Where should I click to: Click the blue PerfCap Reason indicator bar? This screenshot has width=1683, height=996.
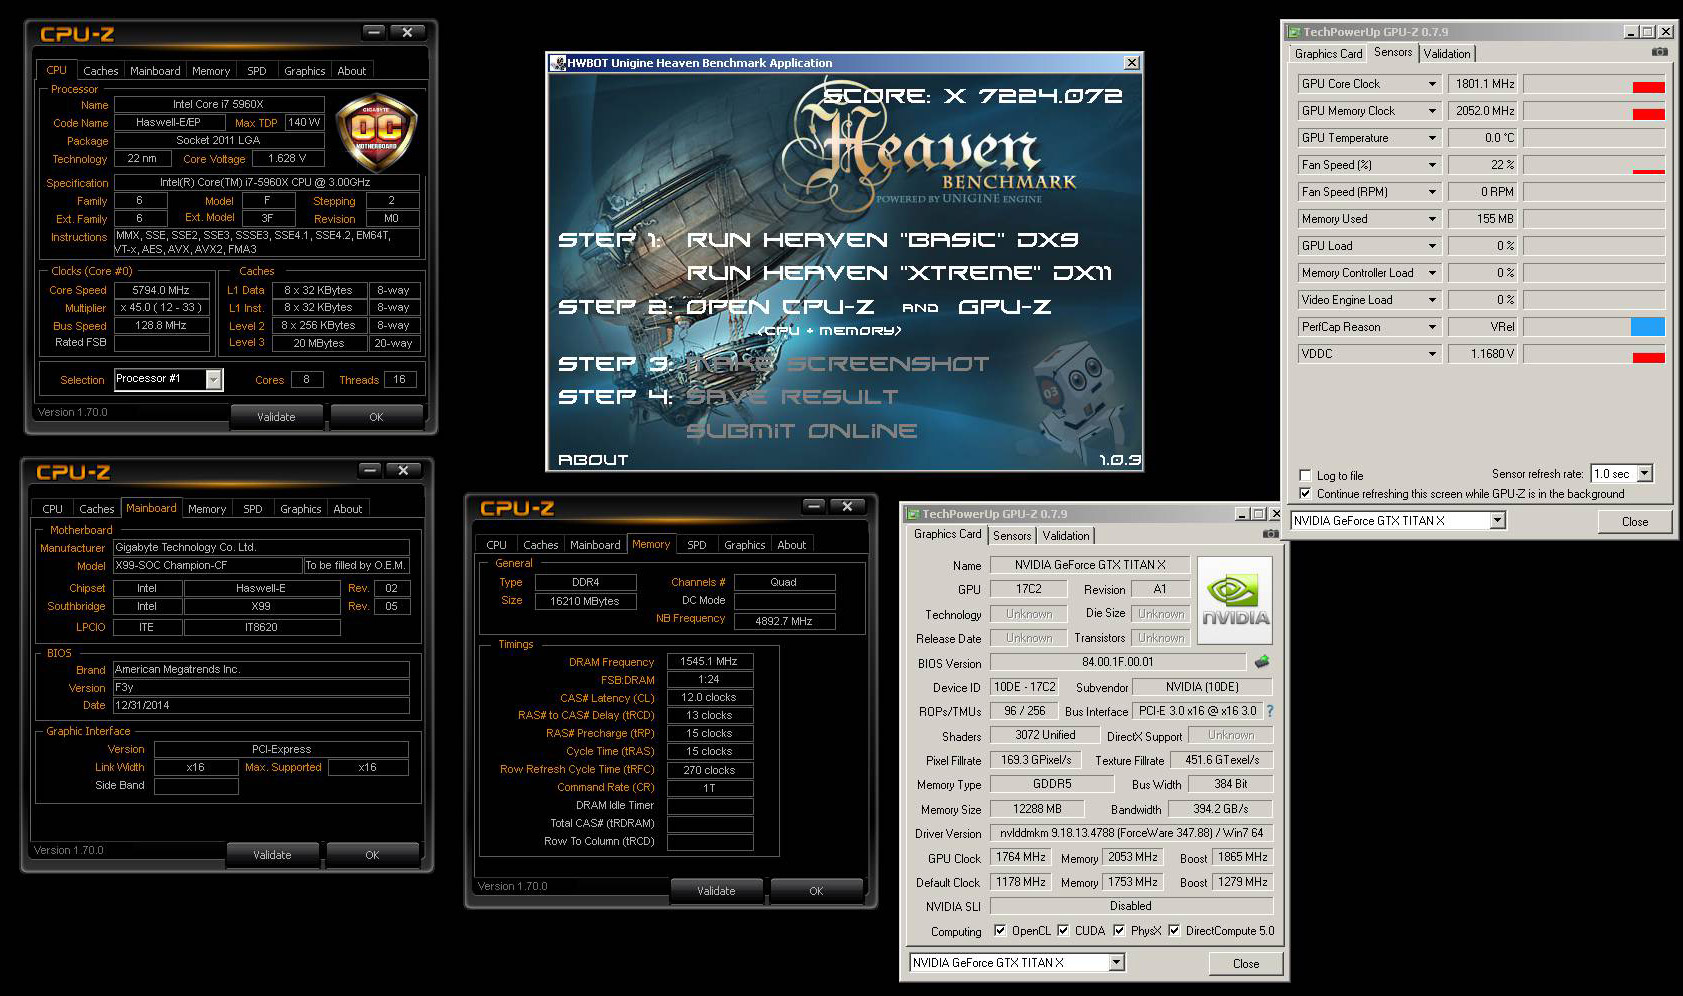click(1647, 327)
